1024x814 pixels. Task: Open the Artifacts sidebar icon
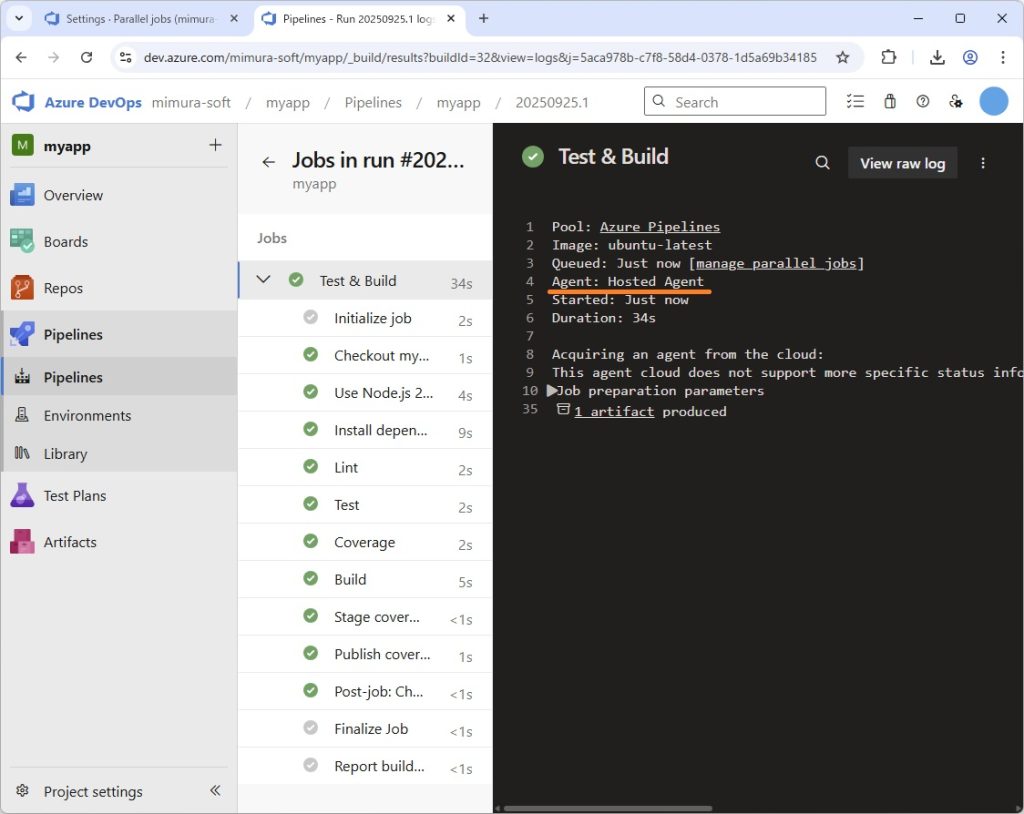(x=22, y=542)
